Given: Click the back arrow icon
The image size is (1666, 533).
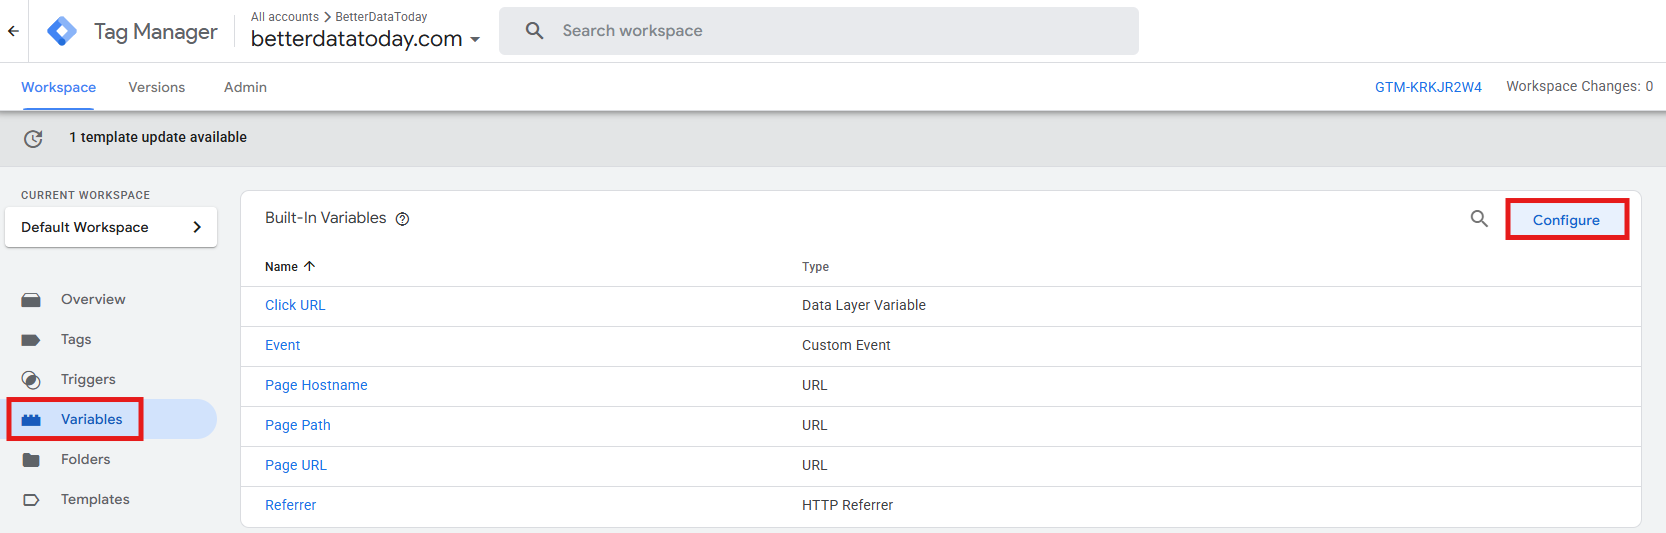Looking at the screenshot, I should click(13, 31).
